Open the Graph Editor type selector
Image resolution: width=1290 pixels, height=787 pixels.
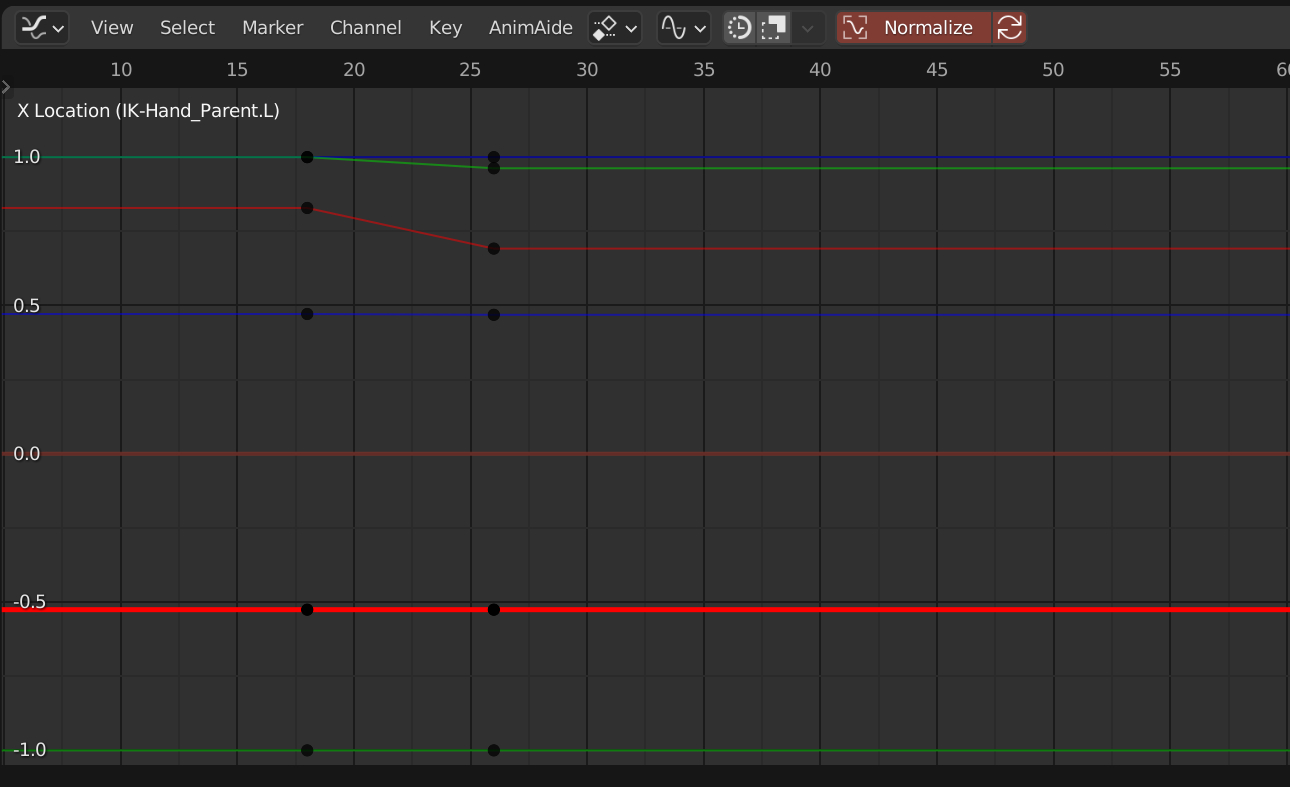click(42, 28)
